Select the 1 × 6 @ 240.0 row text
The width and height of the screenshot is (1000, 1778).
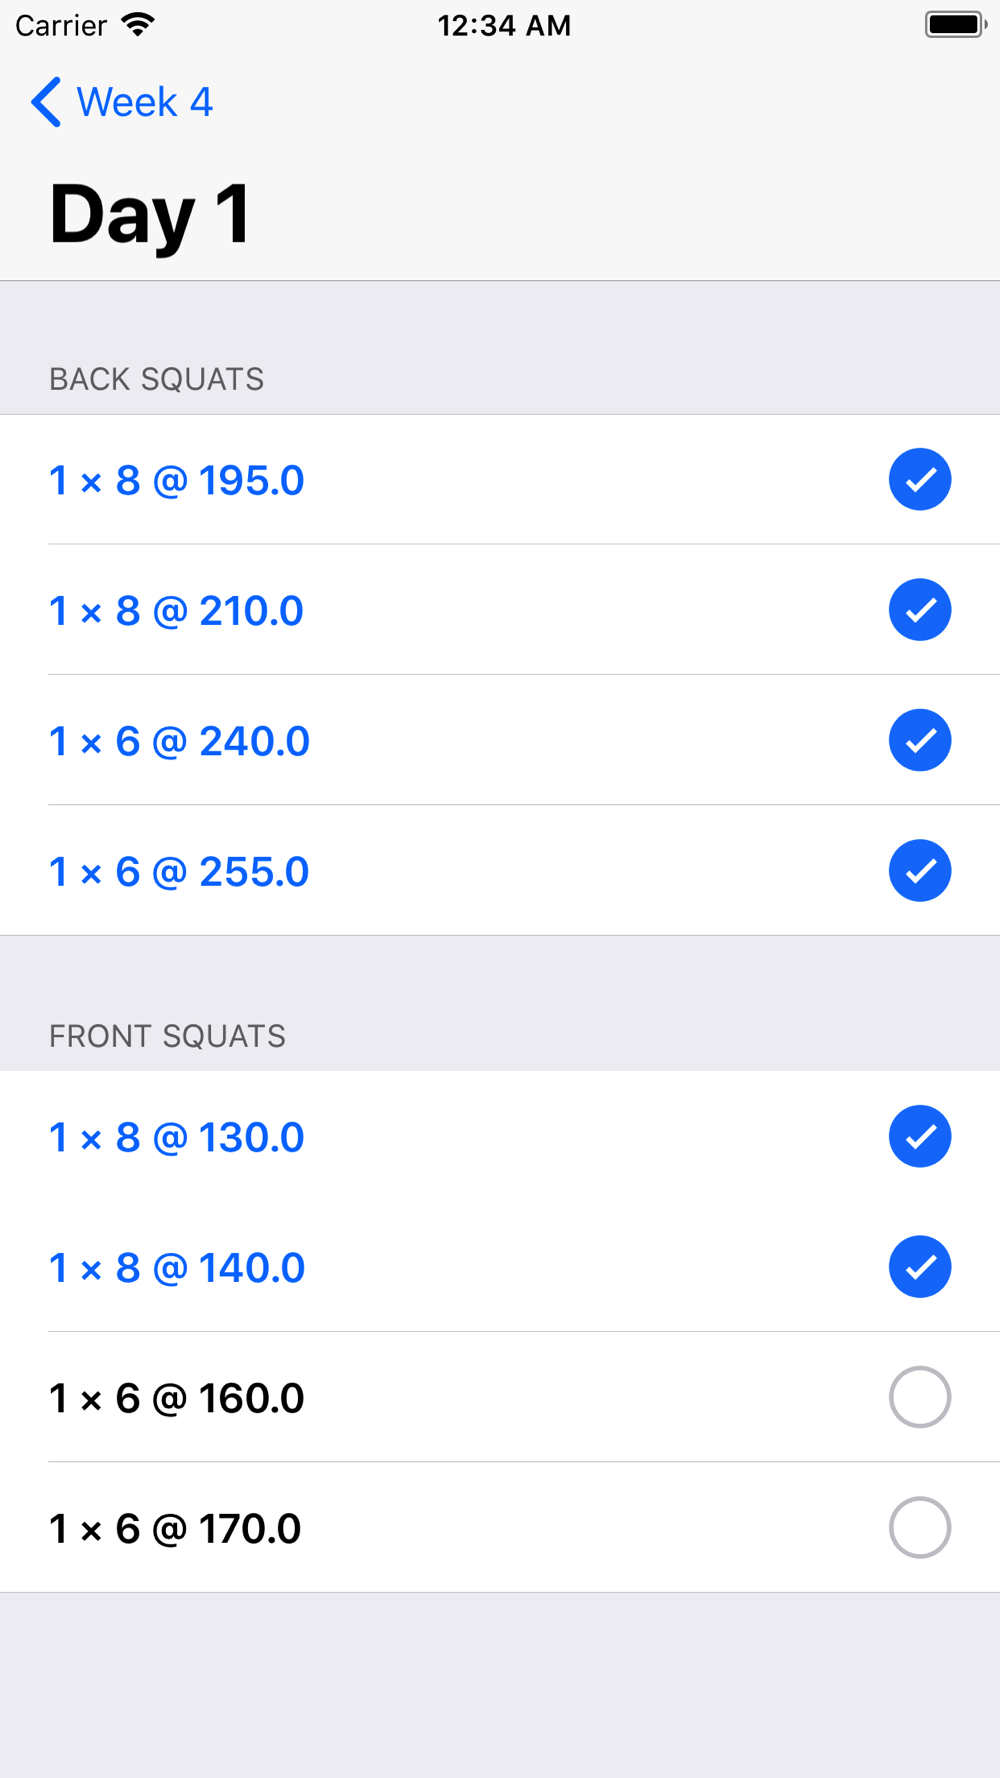179,742
